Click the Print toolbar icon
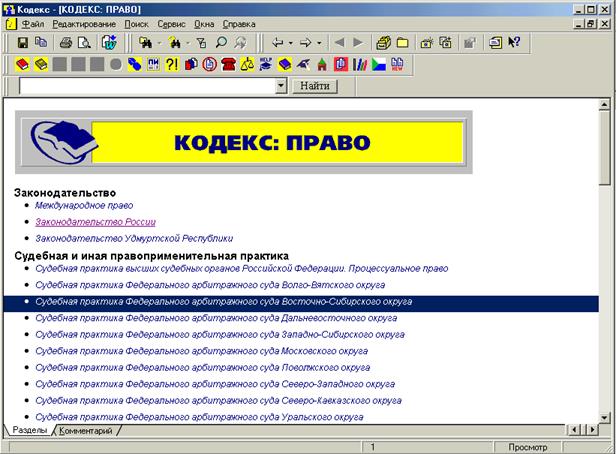Image resolution: width=616 pixels, height=454 pixels. click(x=66, y=42)
